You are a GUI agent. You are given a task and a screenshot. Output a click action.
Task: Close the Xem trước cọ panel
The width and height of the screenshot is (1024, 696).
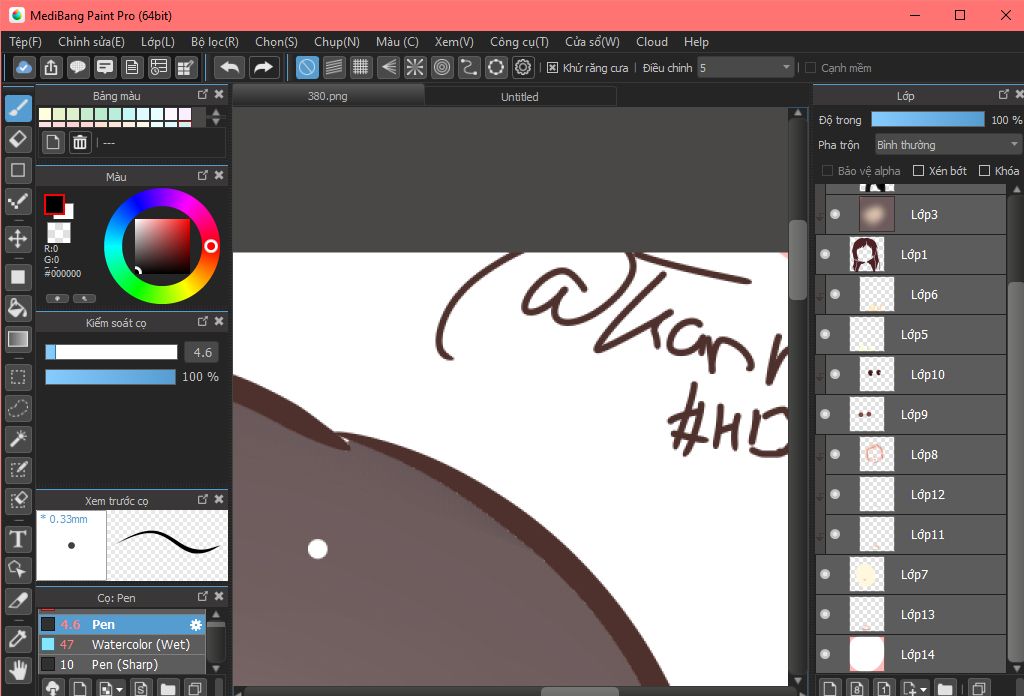(x=219, y=499)
